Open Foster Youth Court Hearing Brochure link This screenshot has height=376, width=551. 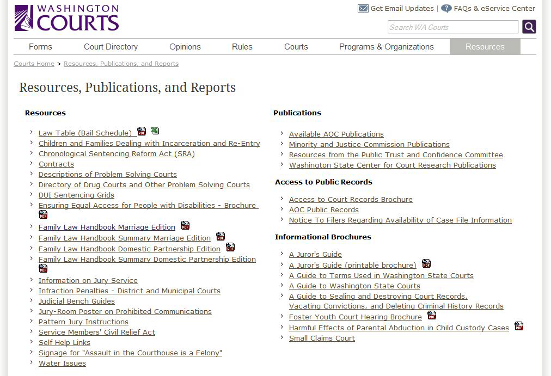click(355, 317)
